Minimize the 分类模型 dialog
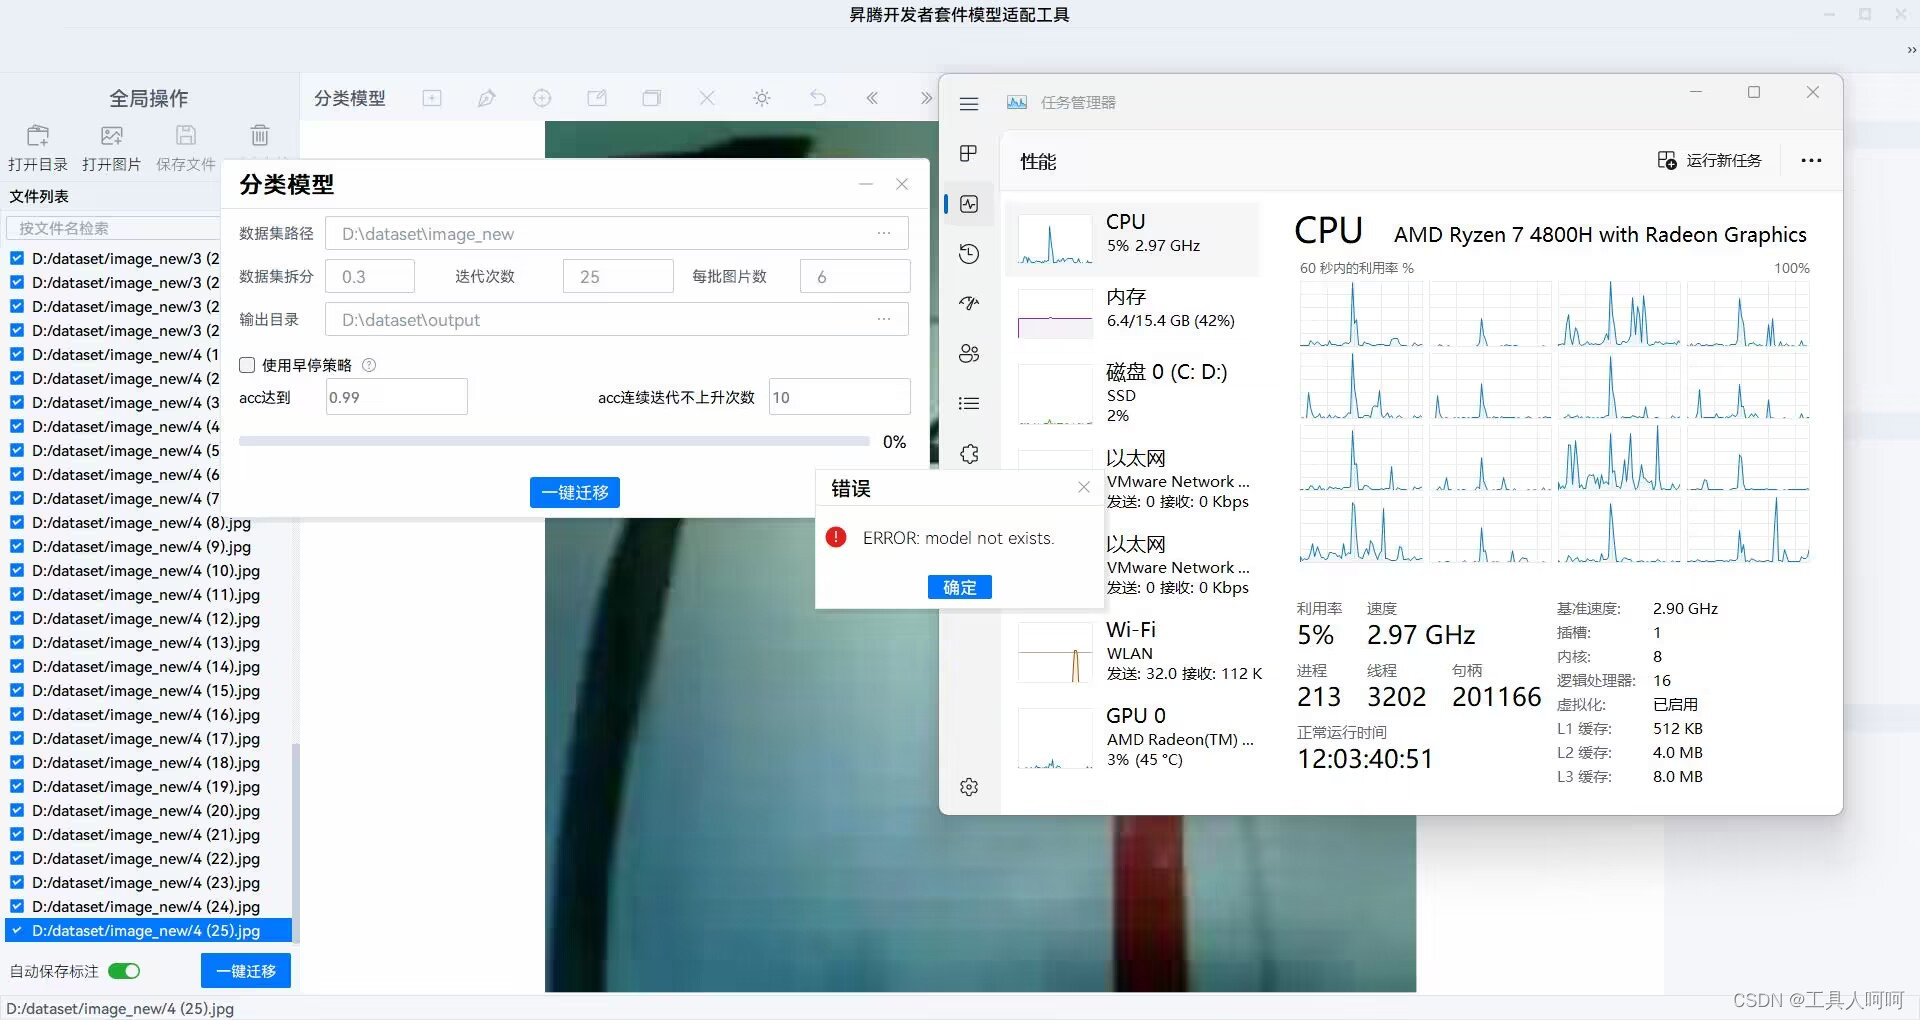 866,184
